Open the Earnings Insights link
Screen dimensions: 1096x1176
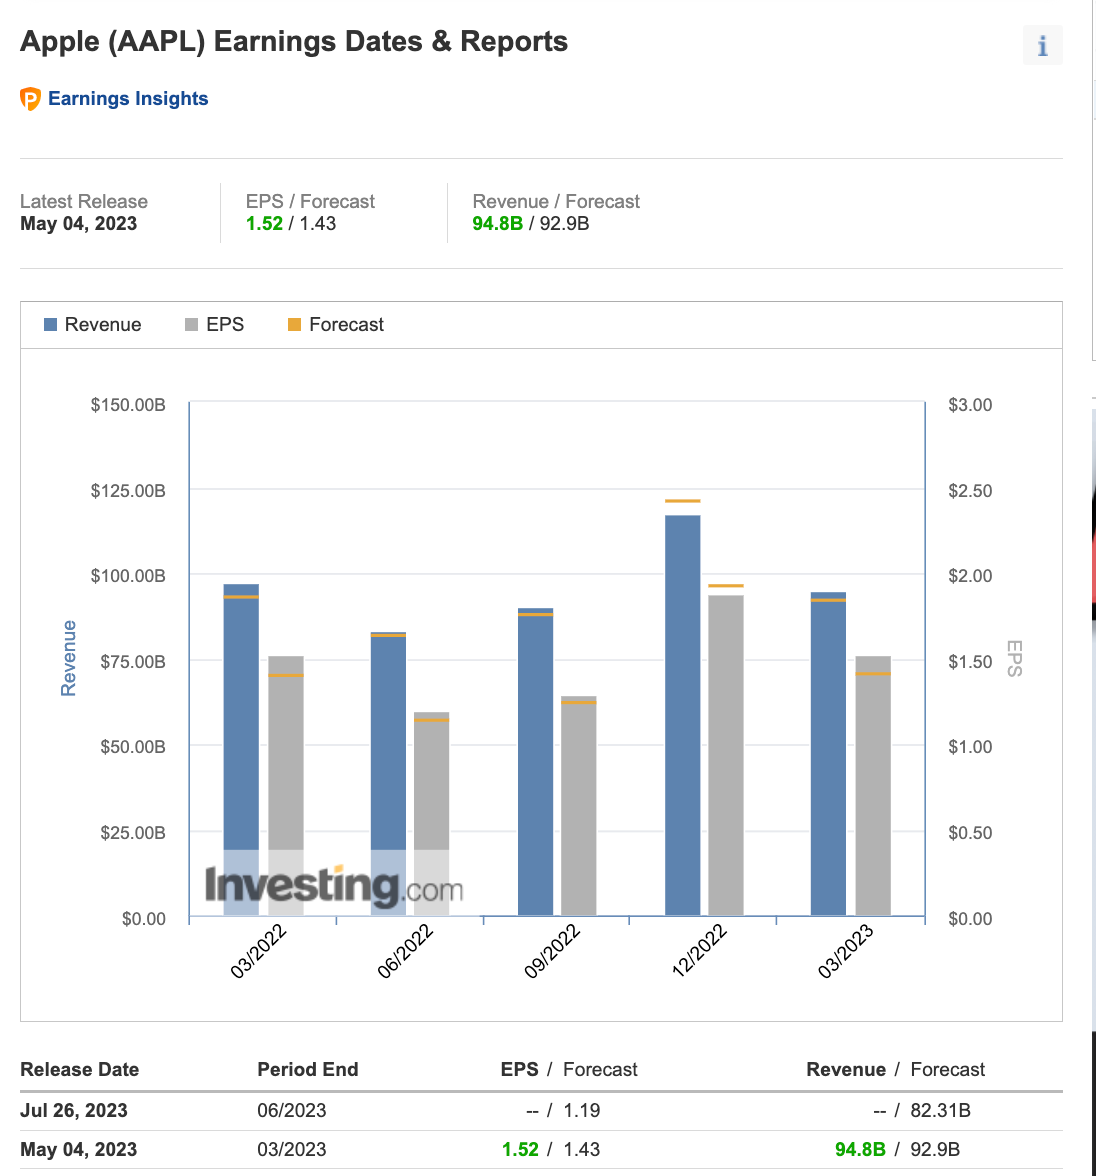coord(128,99)
